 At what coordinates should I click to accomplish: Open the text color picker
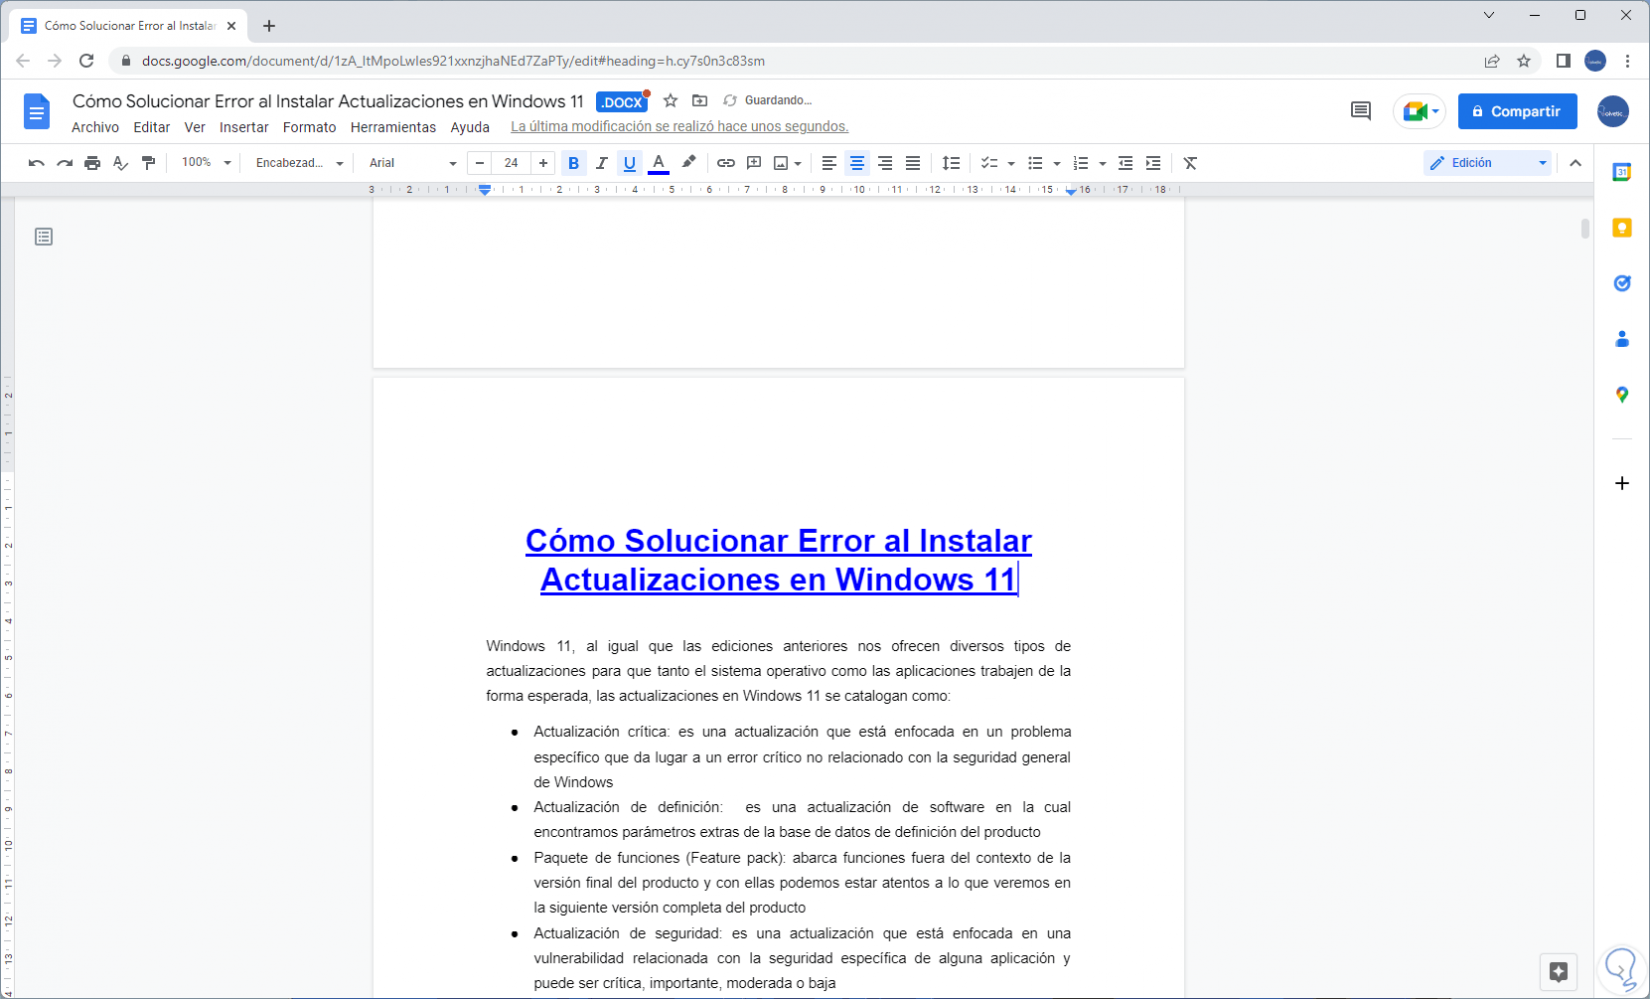tap(658, 163)
